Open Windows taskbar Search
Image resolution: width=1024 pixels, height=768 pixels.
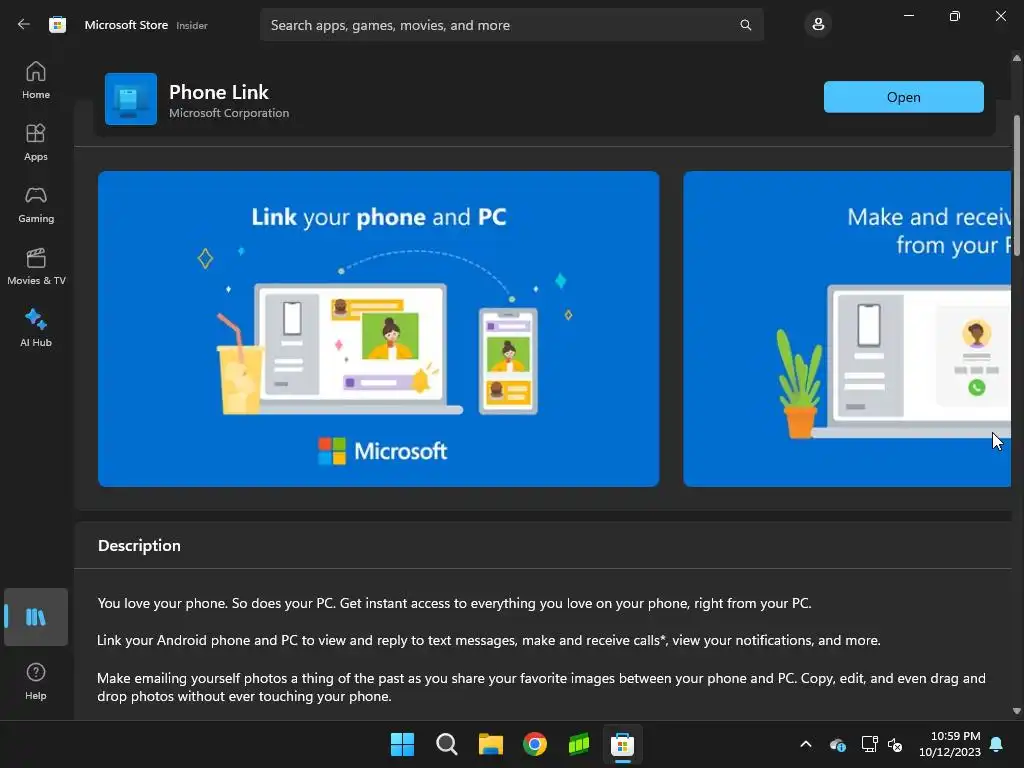[x=447, y=744]
